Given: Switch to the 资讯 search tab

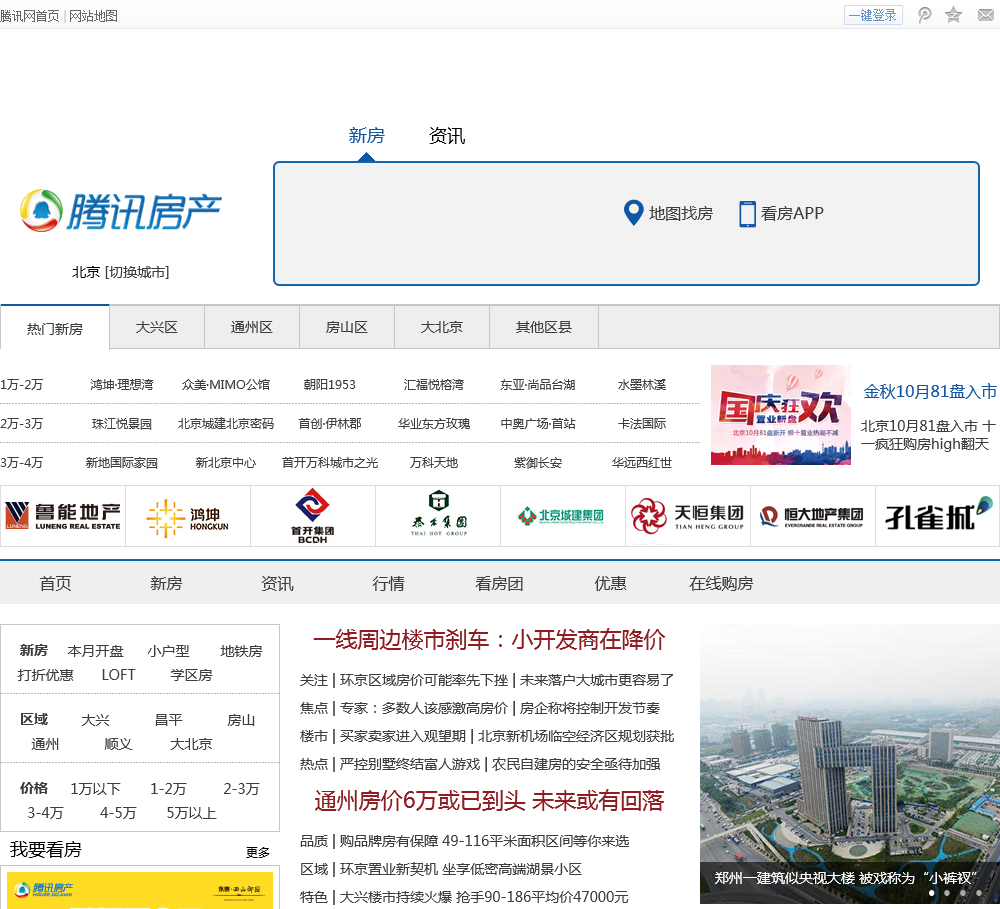Looking at the screenshot, I should click(x=446, y=136).
